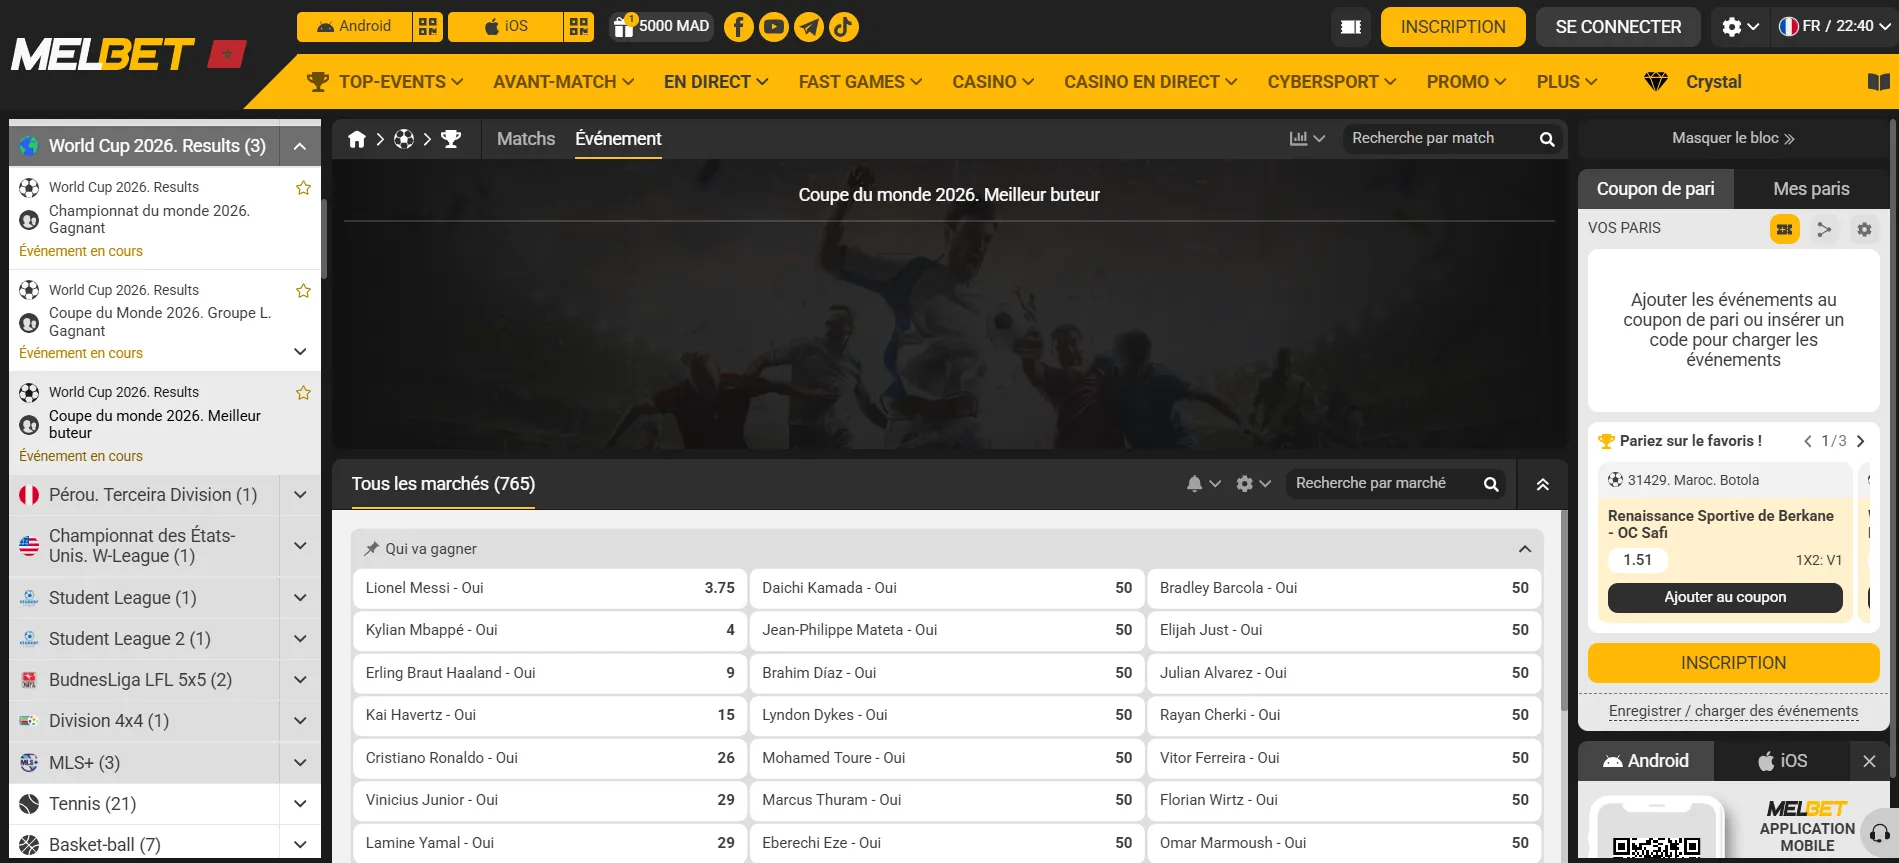Collapse all markets double-chevron
1899x863 pixels.
[1542, 484]
